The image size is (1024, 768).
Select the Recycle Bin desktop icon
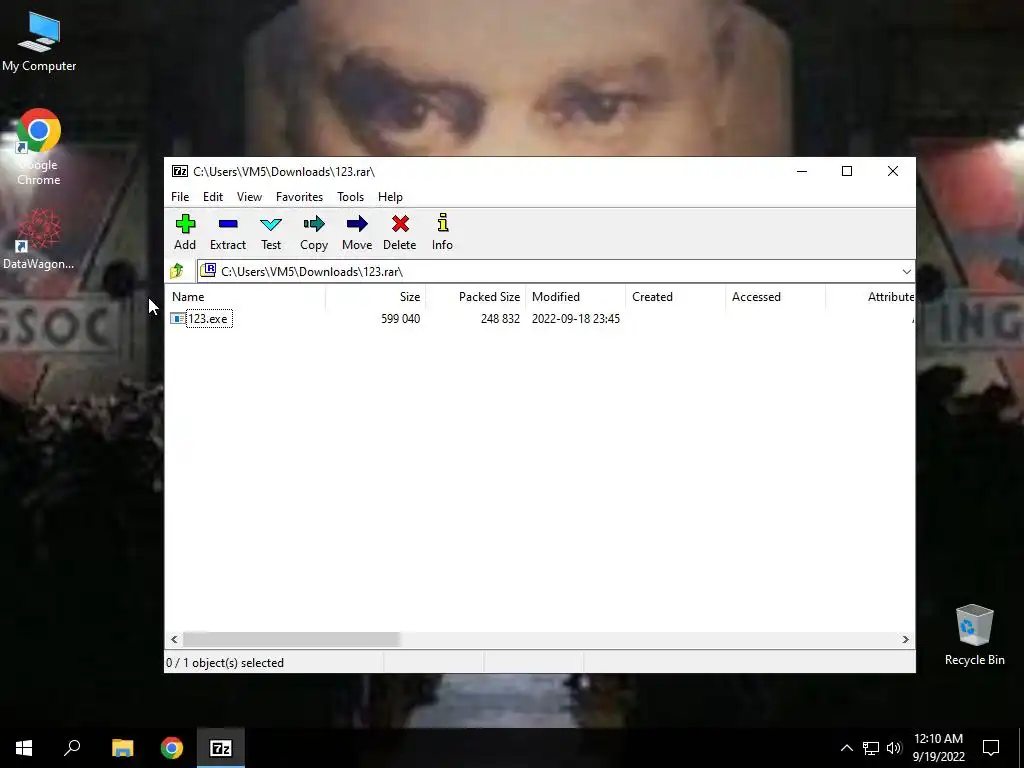pyautogui.click(x=974, y=635)
